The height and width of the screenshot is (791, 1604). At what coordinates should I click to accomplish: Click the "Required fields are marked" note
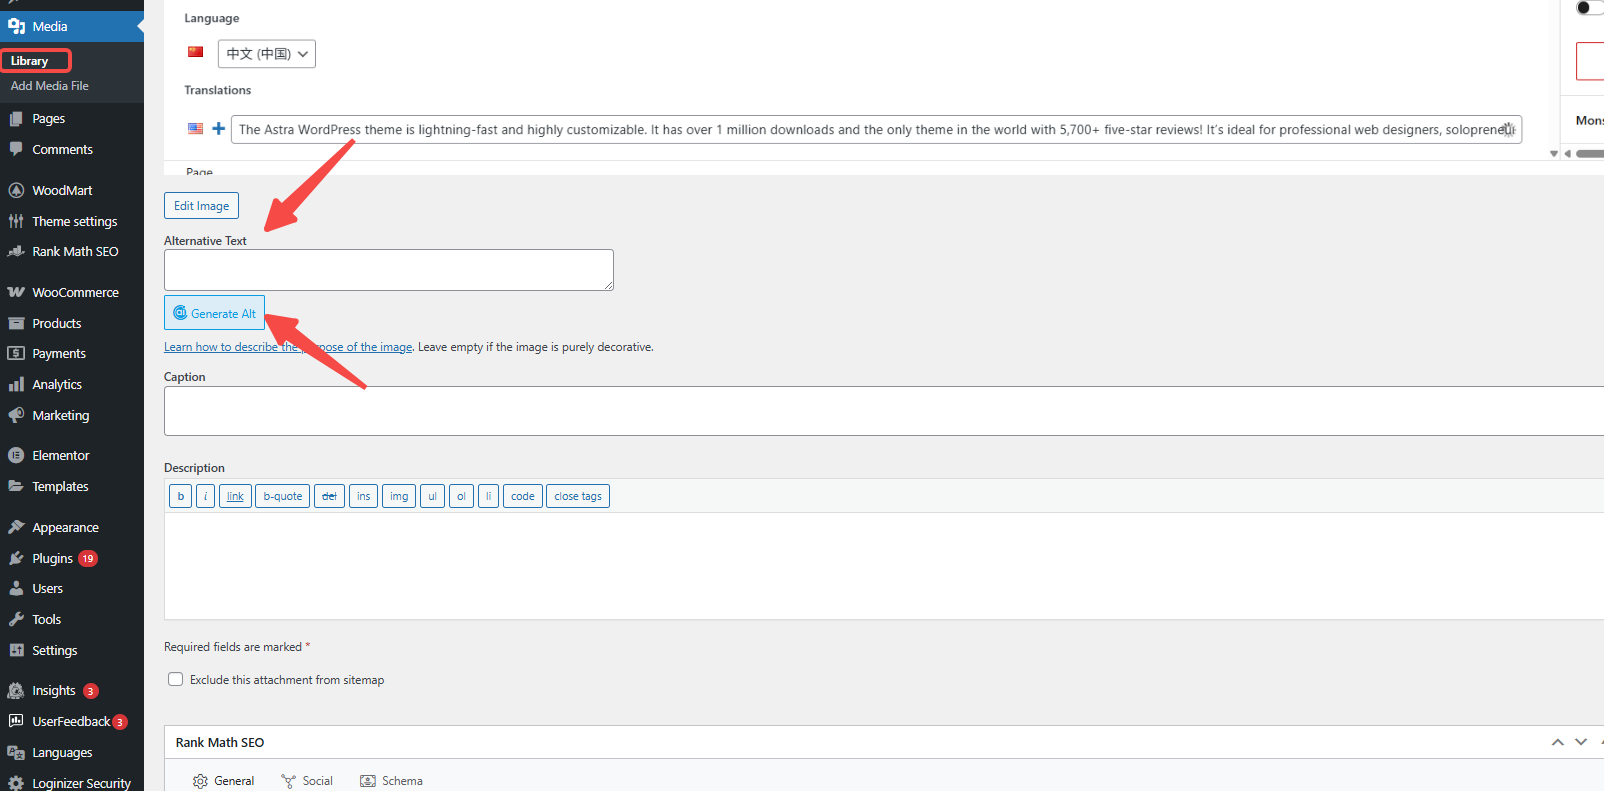[237, 647]
